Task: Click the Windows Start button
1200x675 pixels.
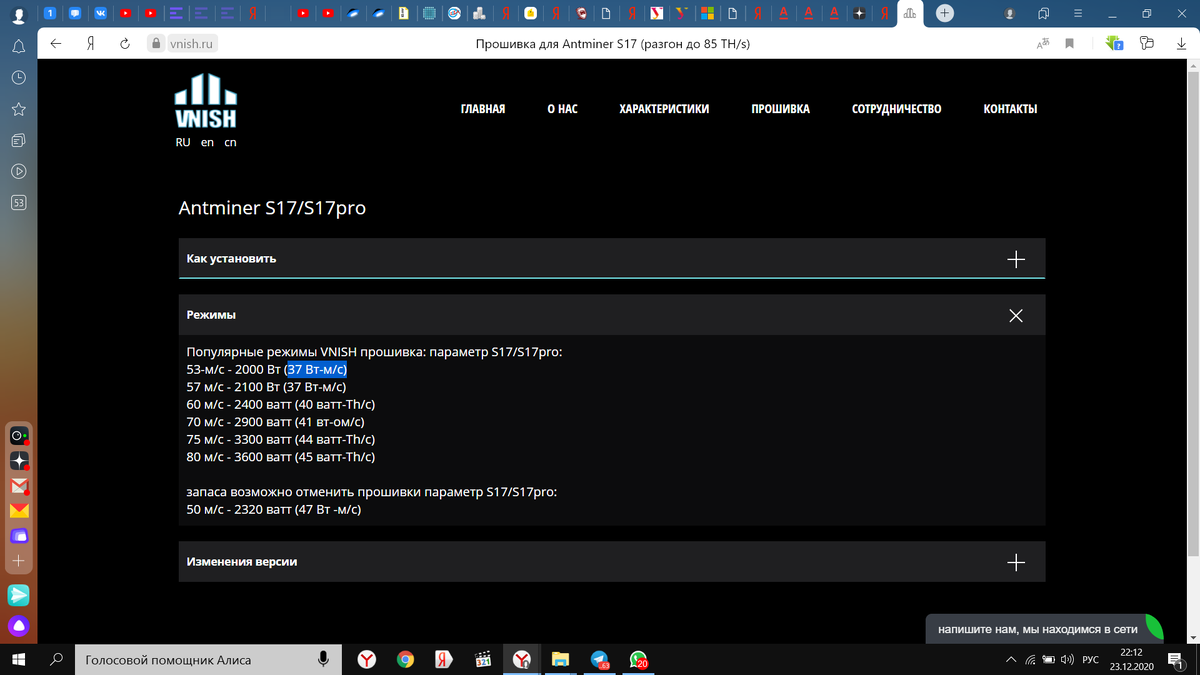Action: (19, 659)
